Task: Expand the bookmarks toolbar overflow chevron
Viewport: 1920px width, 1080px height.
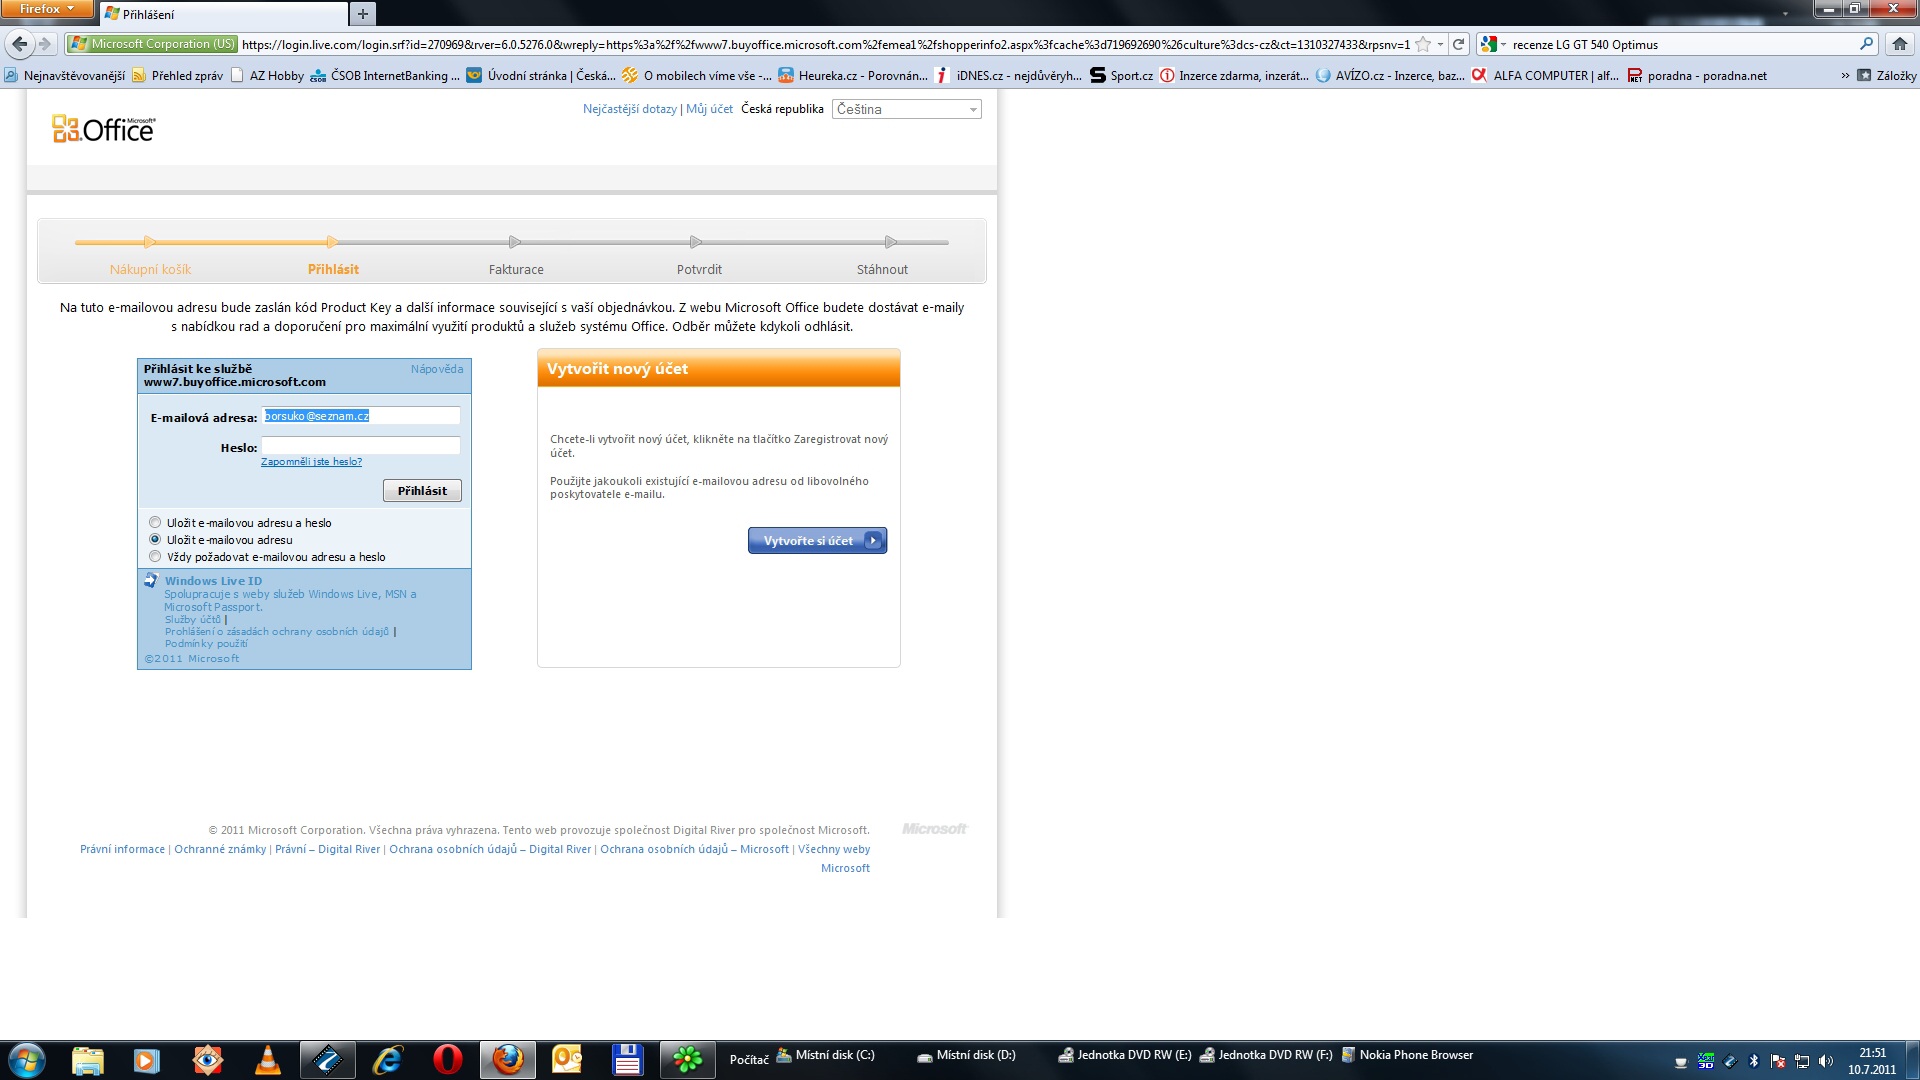Action: 1845,76
